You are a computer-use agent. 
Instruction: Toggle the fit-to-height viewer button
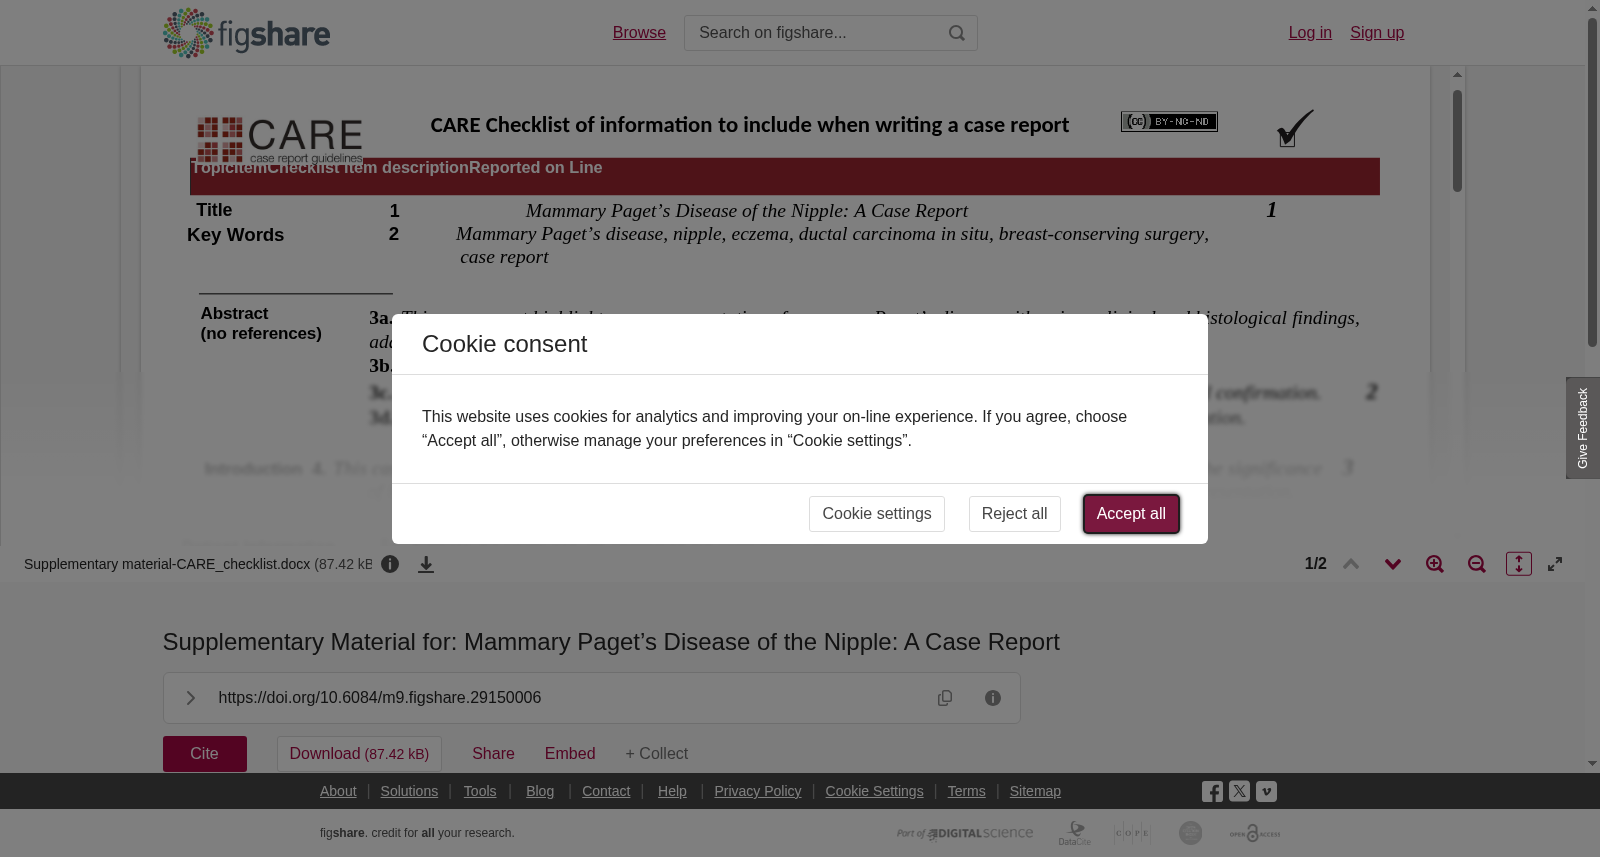point(1519,564)
